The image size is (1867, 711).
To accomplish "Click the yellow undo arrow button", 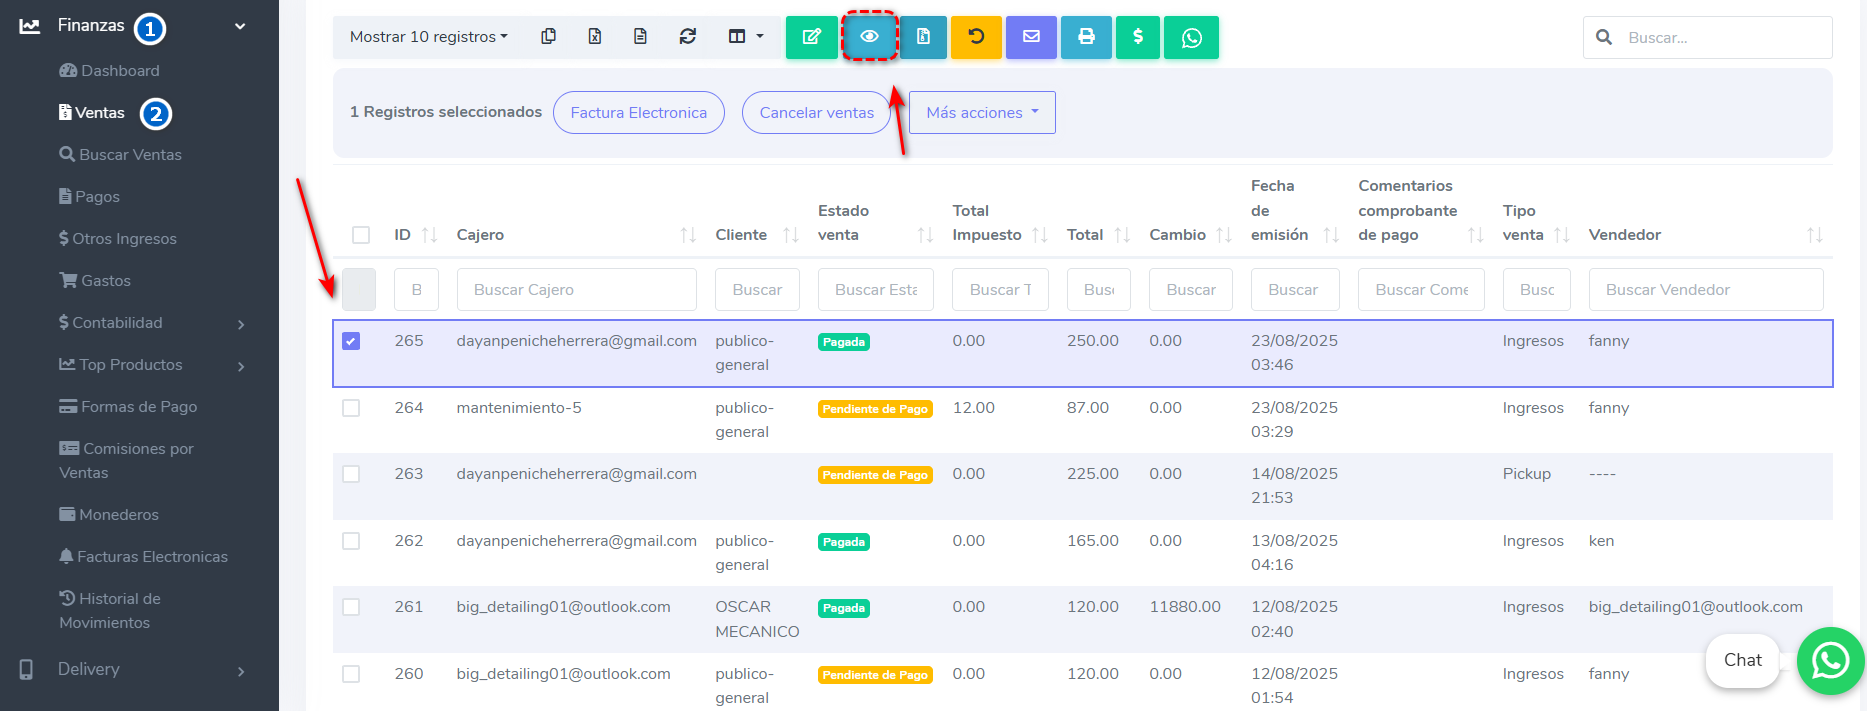I will tap(976, 37).
